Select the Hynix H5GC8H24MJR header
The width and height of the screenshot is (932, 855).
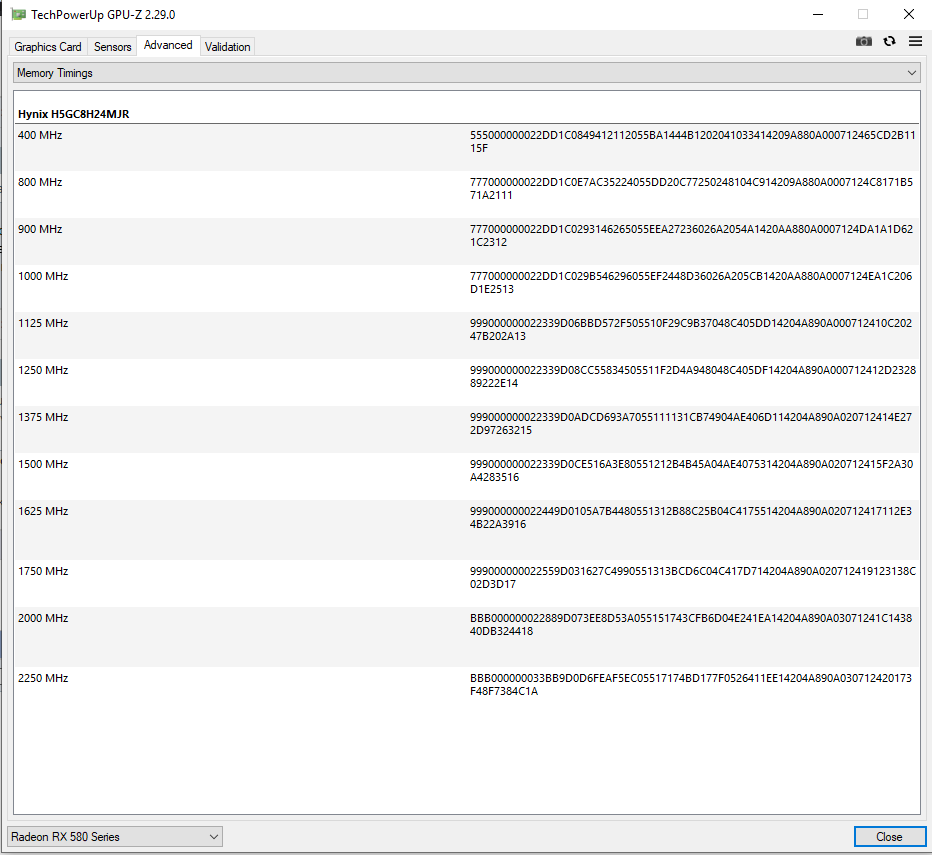click(74, 114)
